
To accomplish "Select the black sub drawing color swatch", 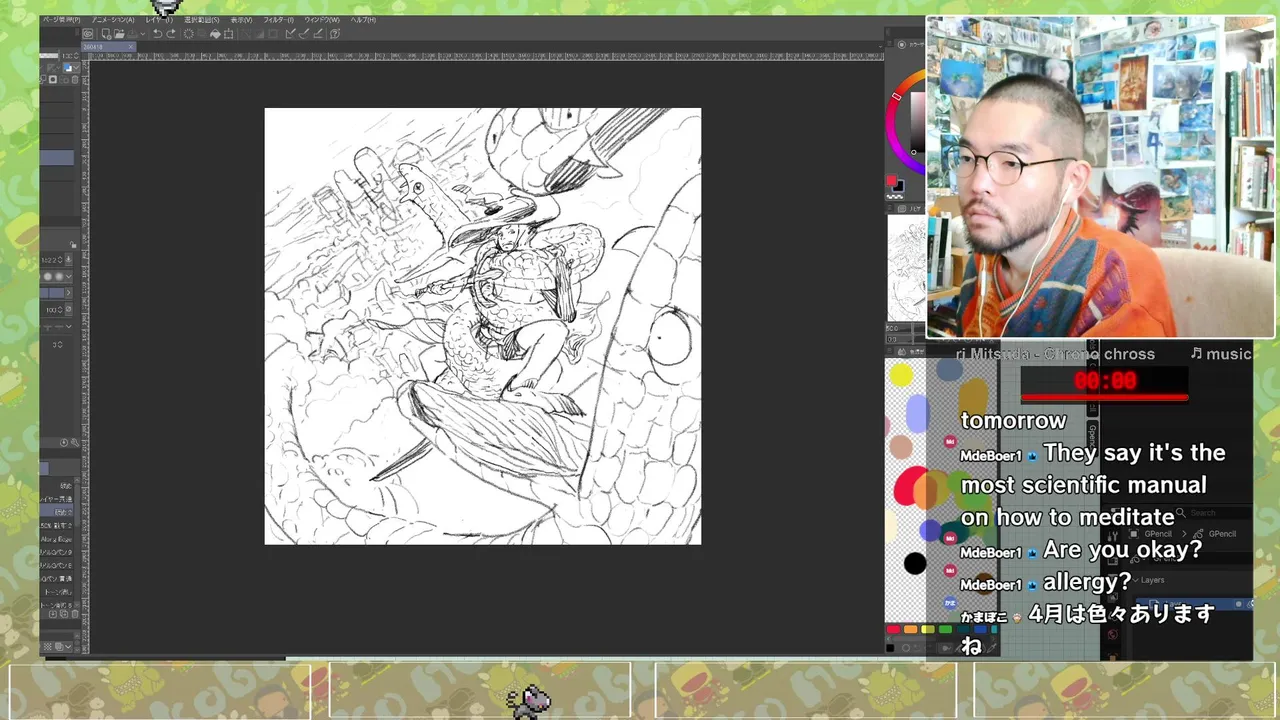I will pos(899,186).
